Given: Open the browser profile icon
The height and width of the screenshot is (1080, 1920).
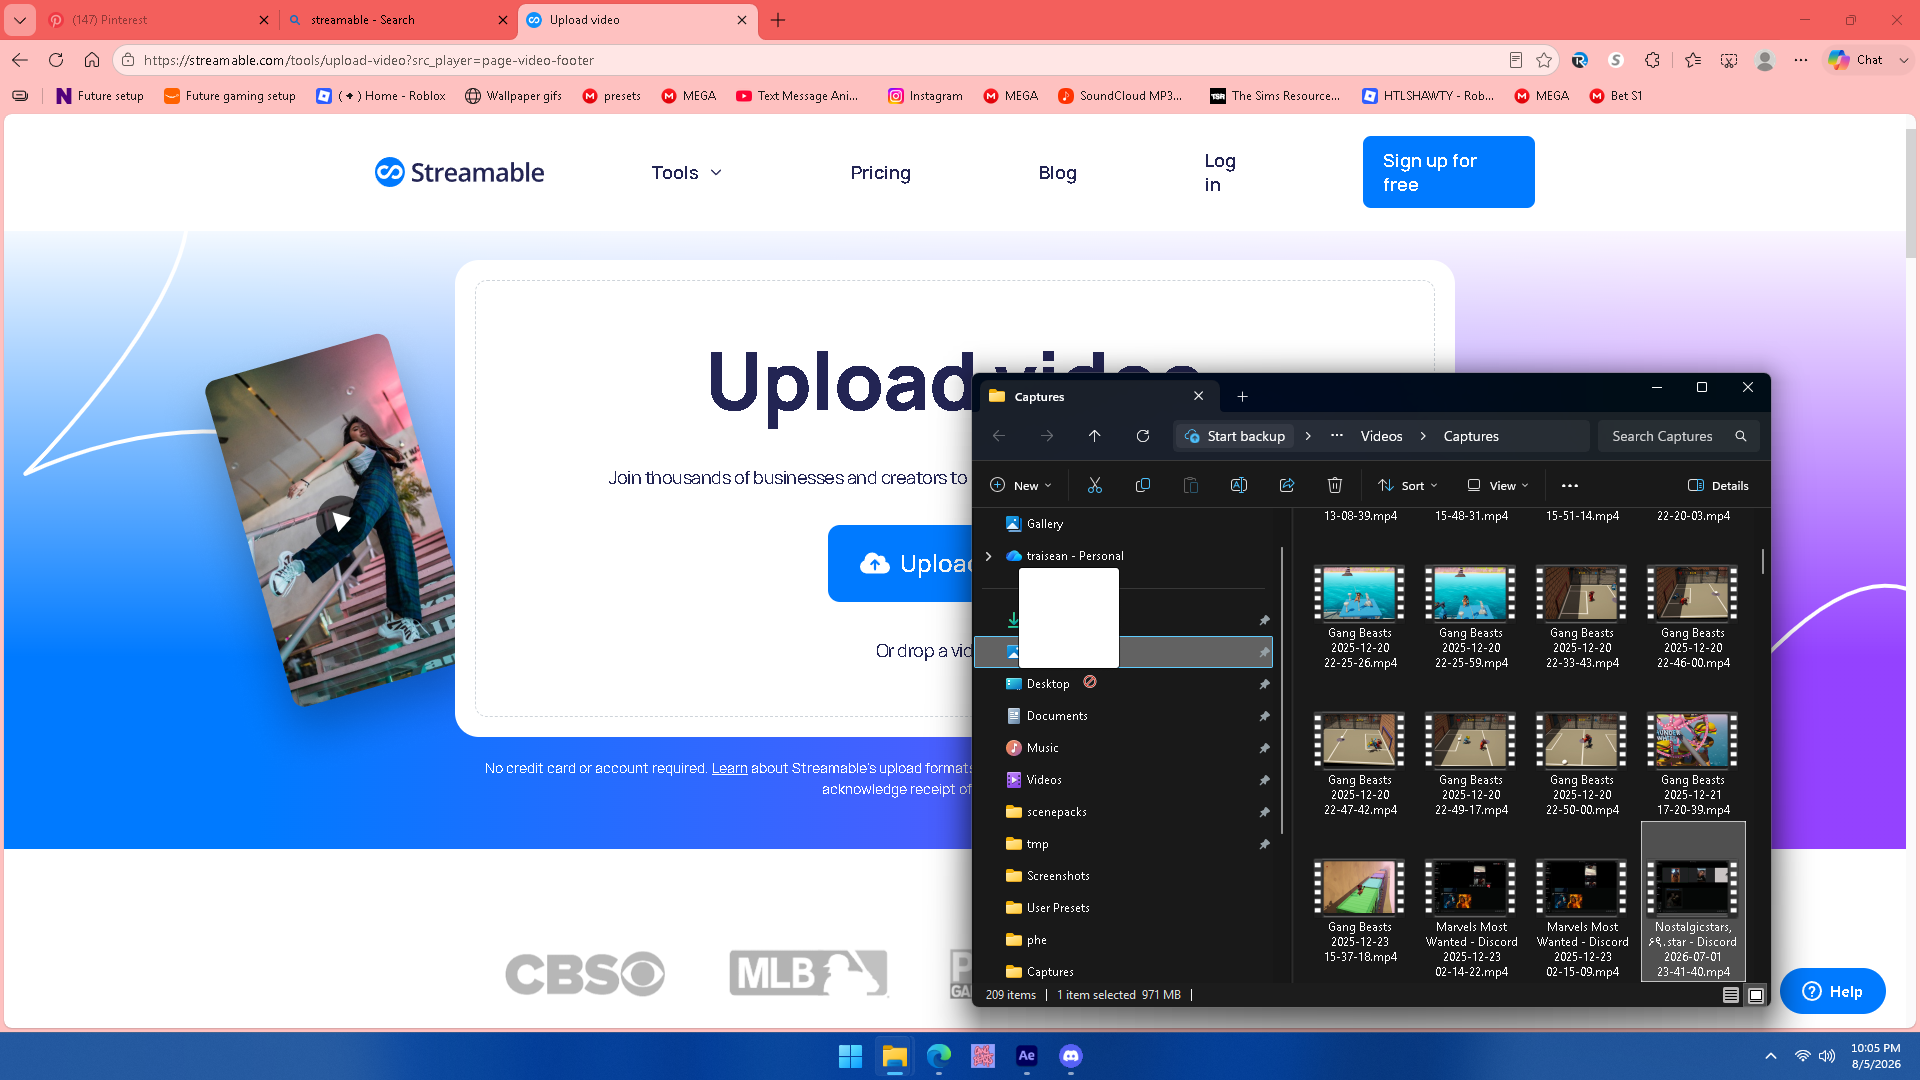Looking at the screenshot, I should [1765, 60].
